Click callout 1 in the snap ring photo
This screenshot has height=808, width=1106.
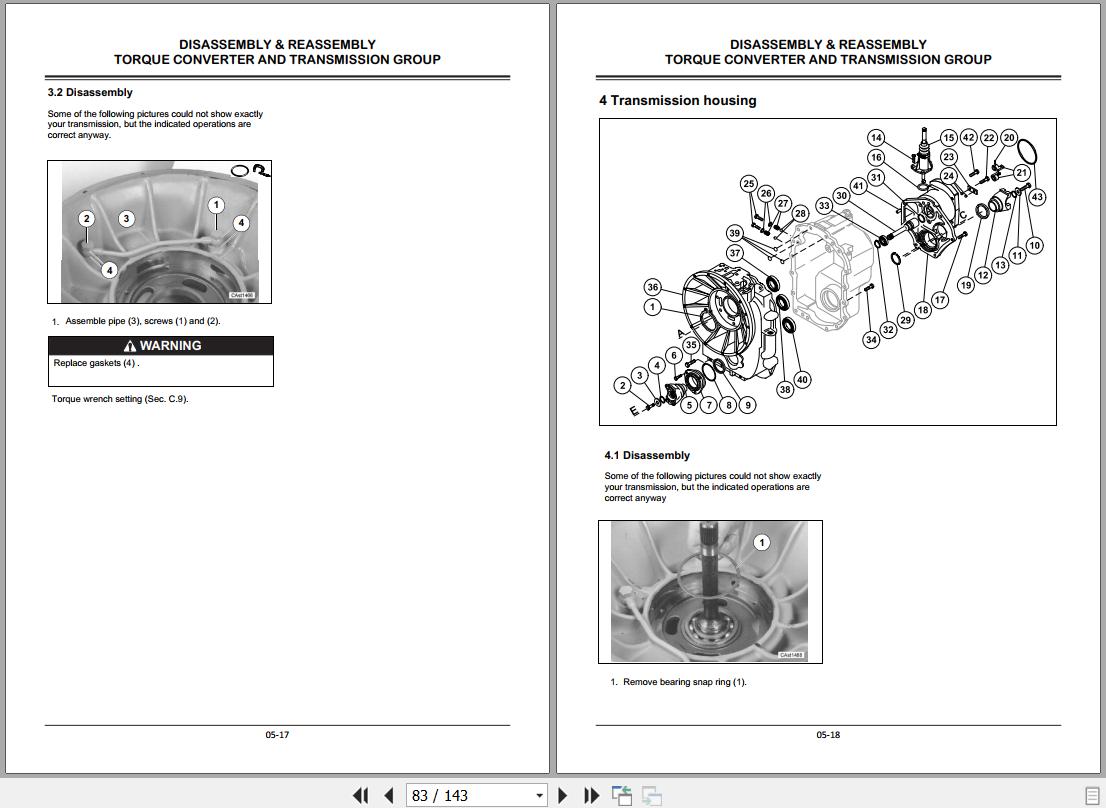(761, 542)
